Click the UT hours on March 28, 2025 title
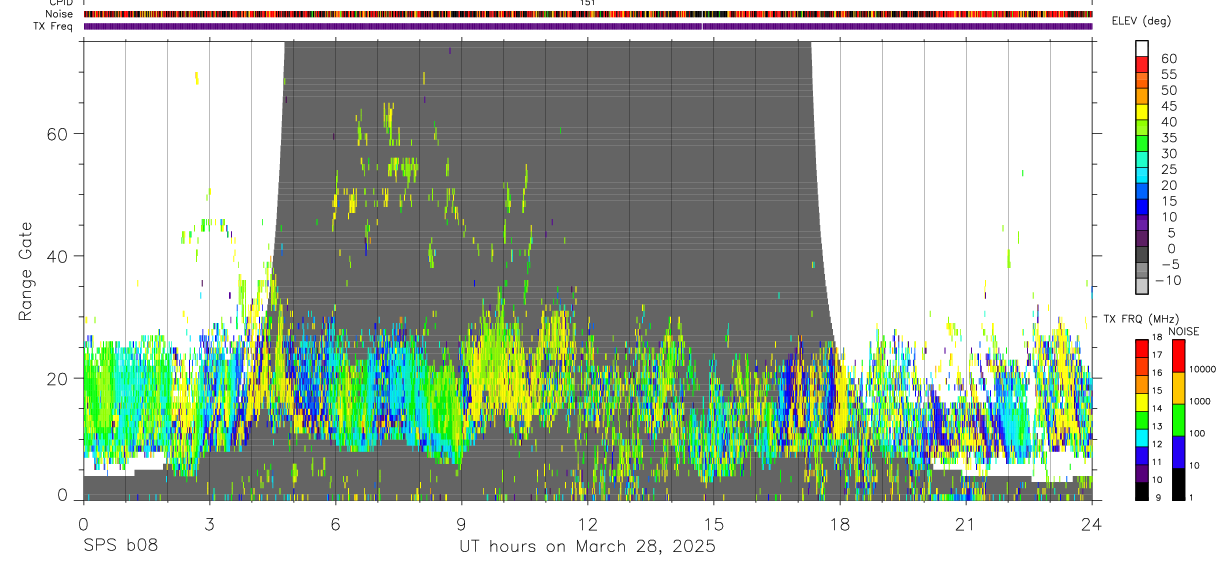The image size is (1228, 567). point(587,547)
